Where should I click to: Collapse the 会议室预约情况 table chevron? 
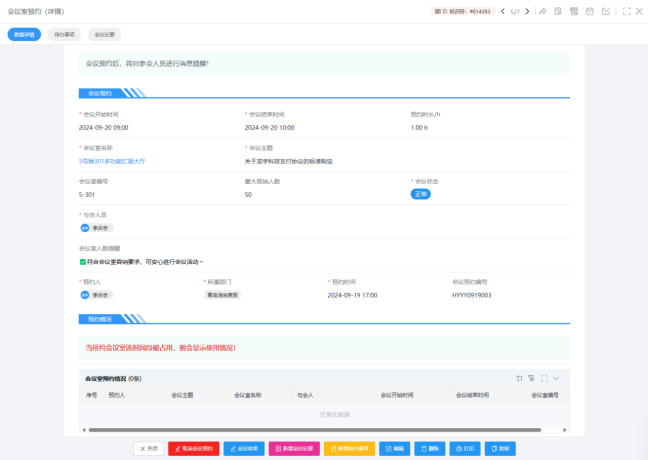click(x=556, y=378)
